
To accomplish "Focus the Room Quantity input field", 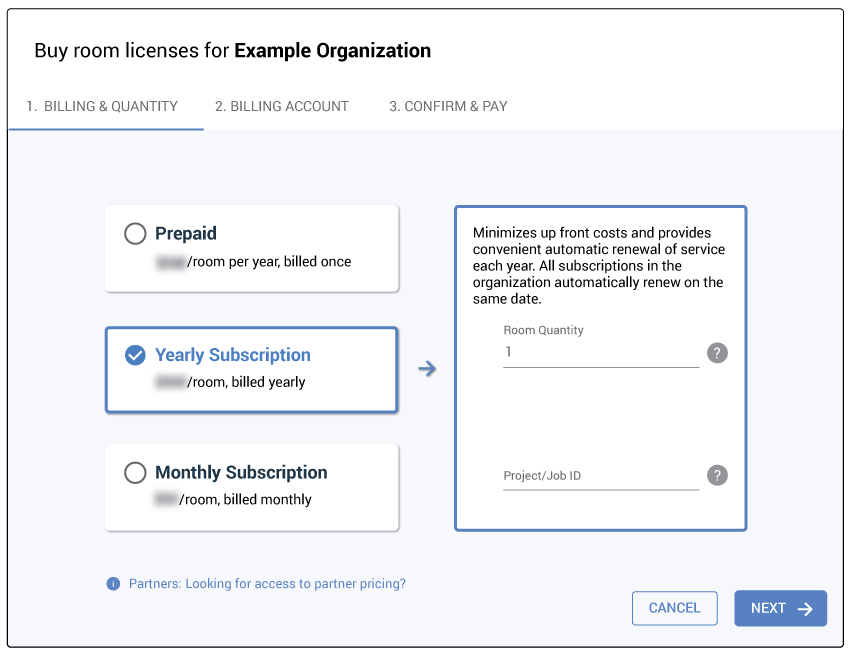I will pos(600,353).
